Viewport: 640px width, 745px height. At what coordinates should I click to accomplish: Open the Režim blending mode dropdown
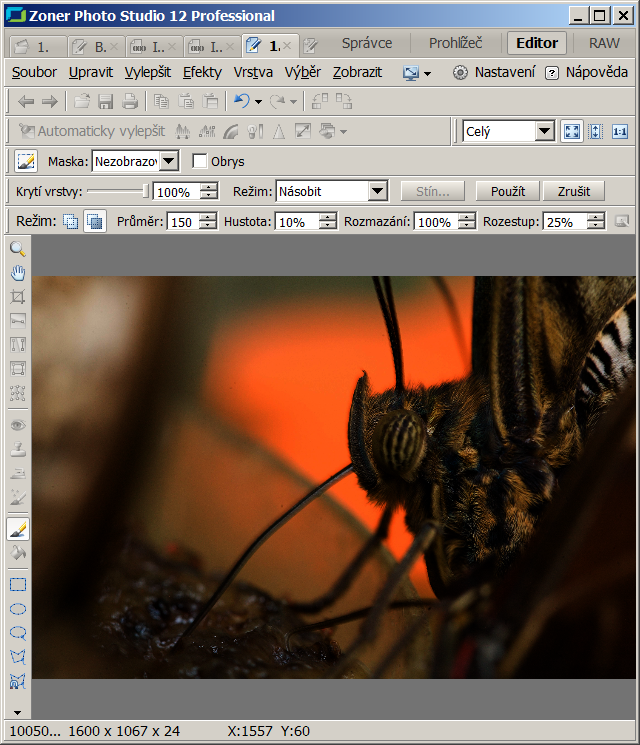(x=377, y=191)
